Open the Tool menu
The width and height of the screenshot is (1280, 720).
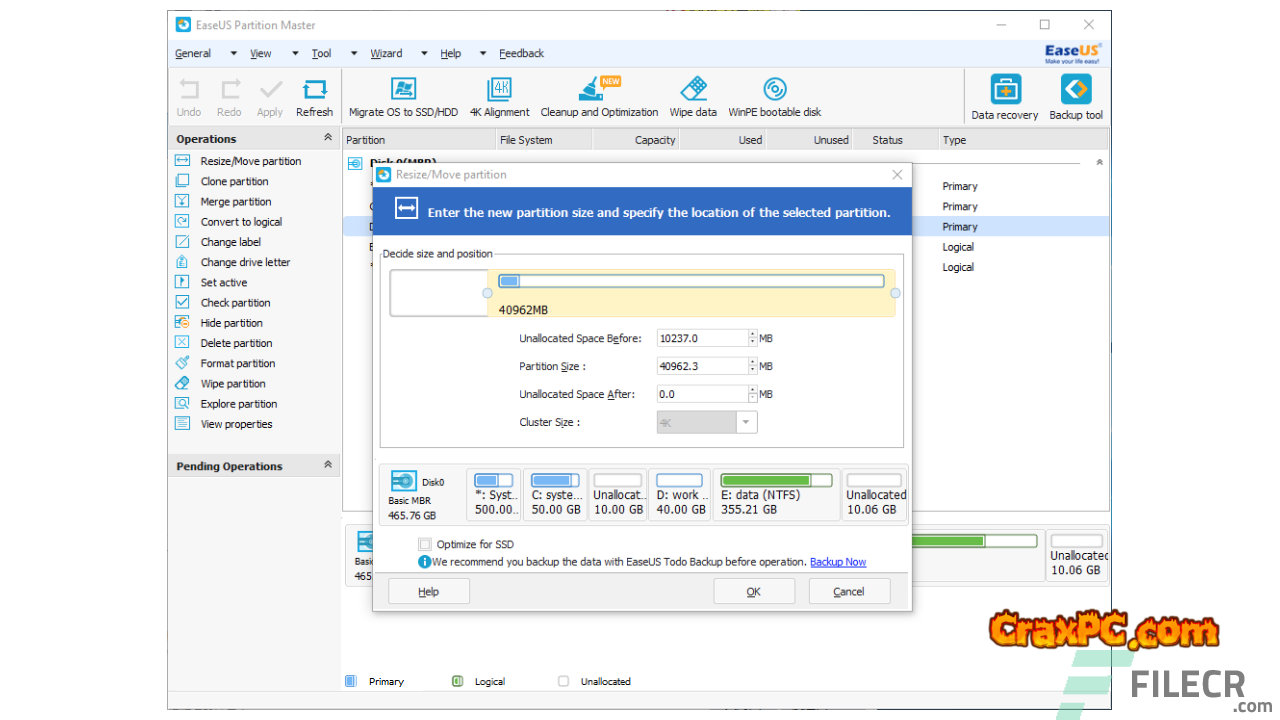(x=321, y=53)
